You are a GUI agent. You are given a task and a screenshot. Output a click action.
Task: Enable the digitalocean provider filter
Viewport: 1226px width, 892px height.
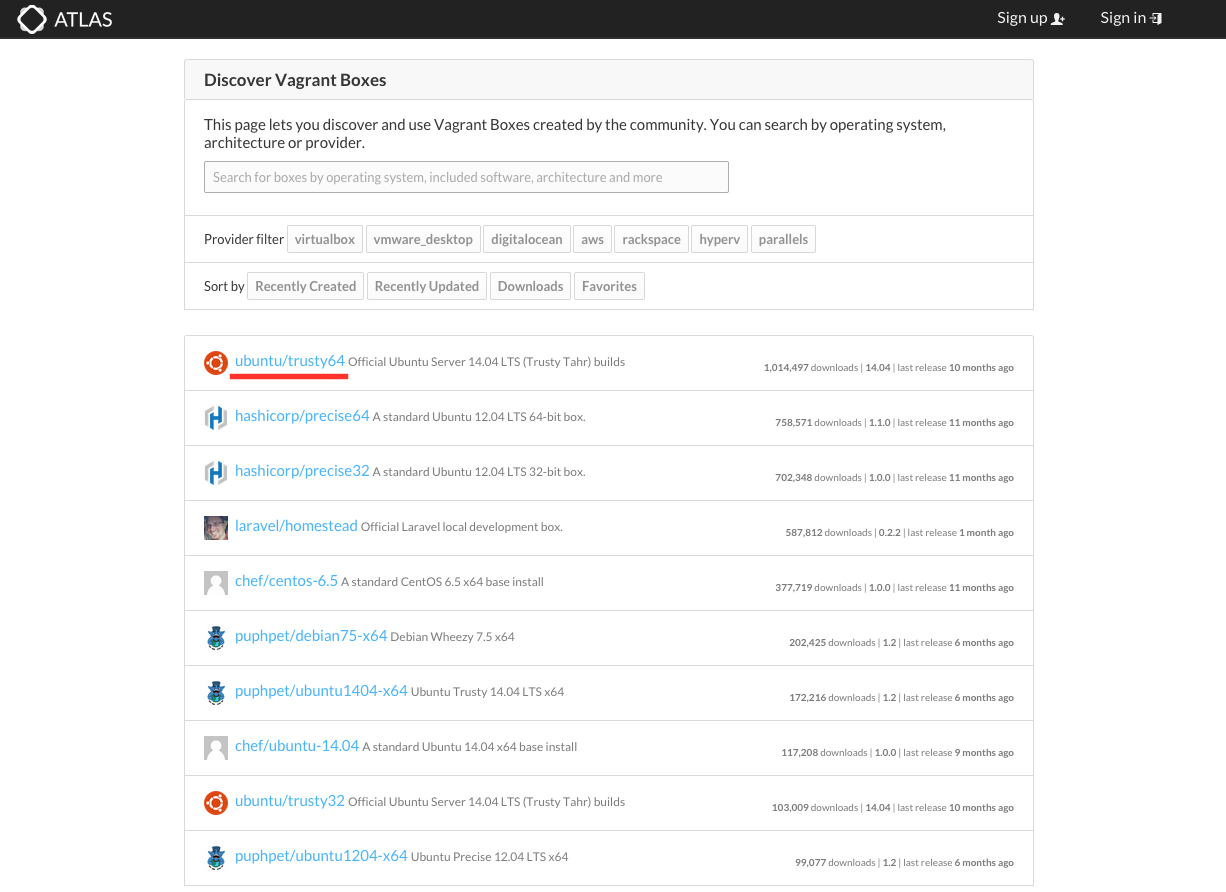pyautogui.click(x=526, y=239)
